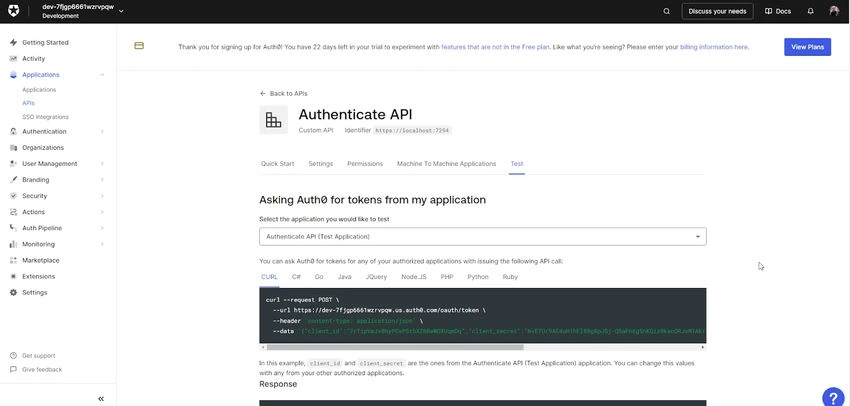This screenshot has width=850, height=406.
Task: Expand the Monitoring section chevron
Action: pos(102,244)
